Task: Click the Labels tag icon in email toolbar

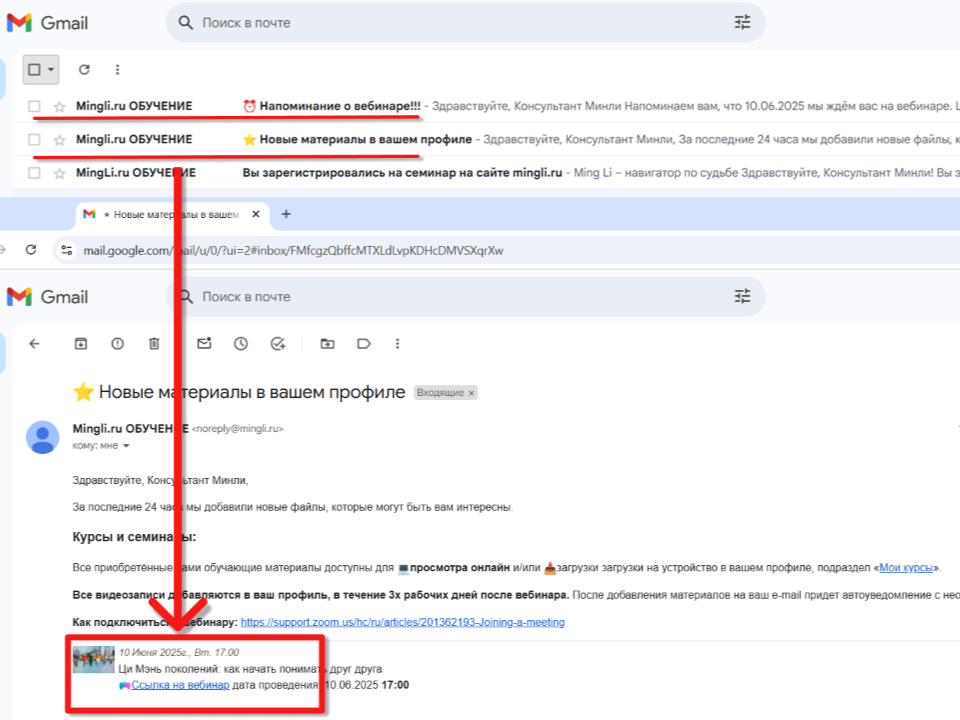Action: coord(363,344)
